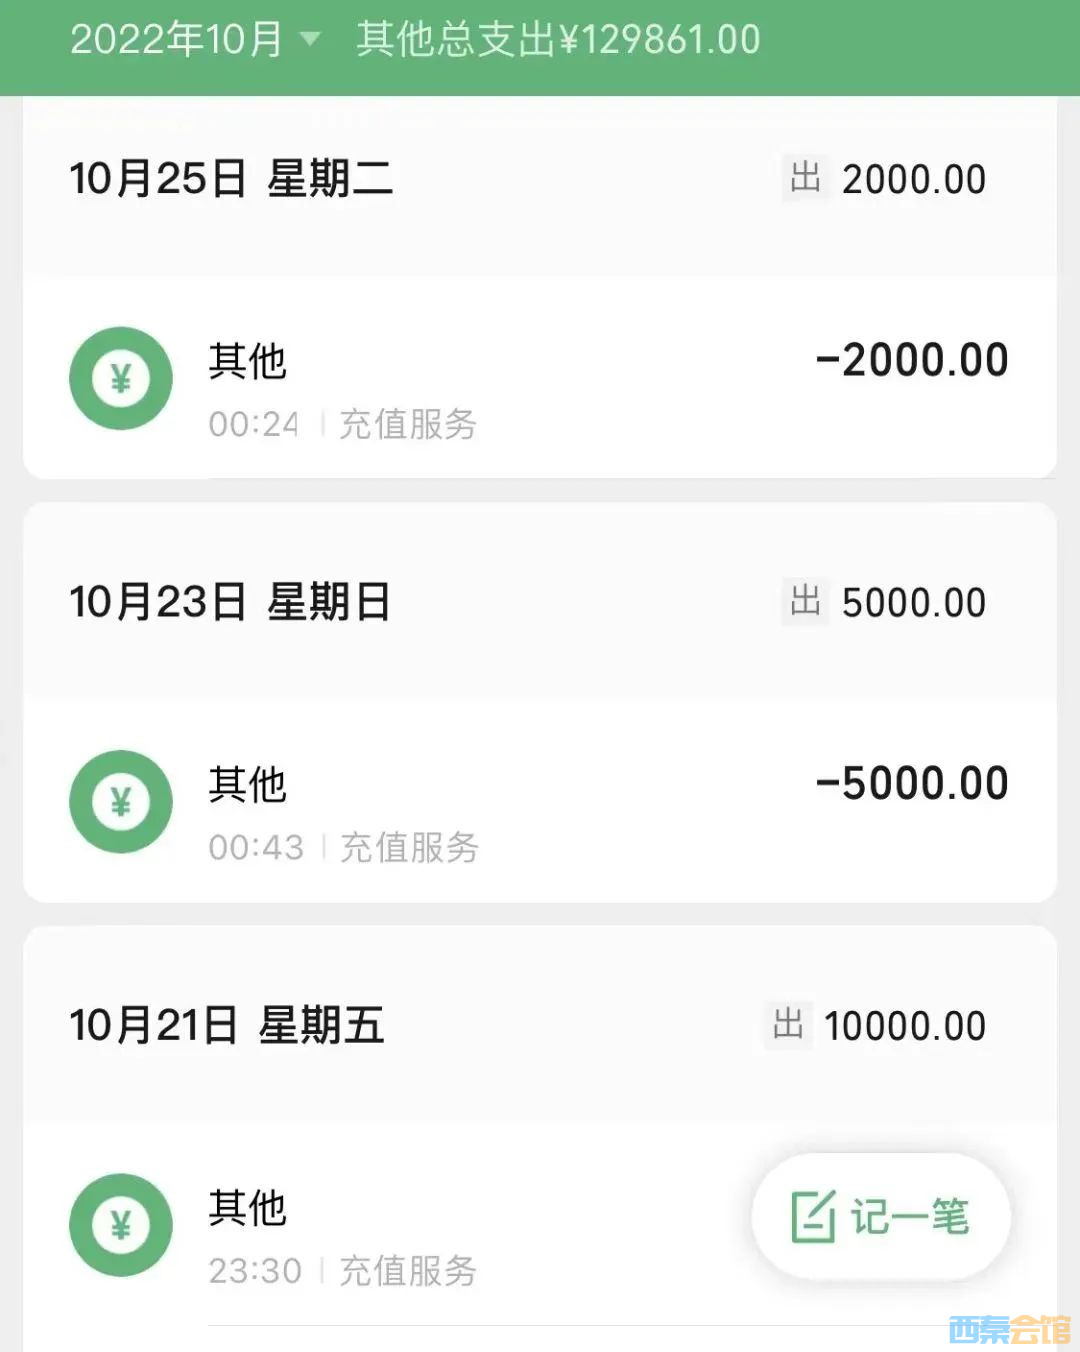Open the 2022年10月 month dropdown arrow
1080x1352 pixels.
[310, 40]
